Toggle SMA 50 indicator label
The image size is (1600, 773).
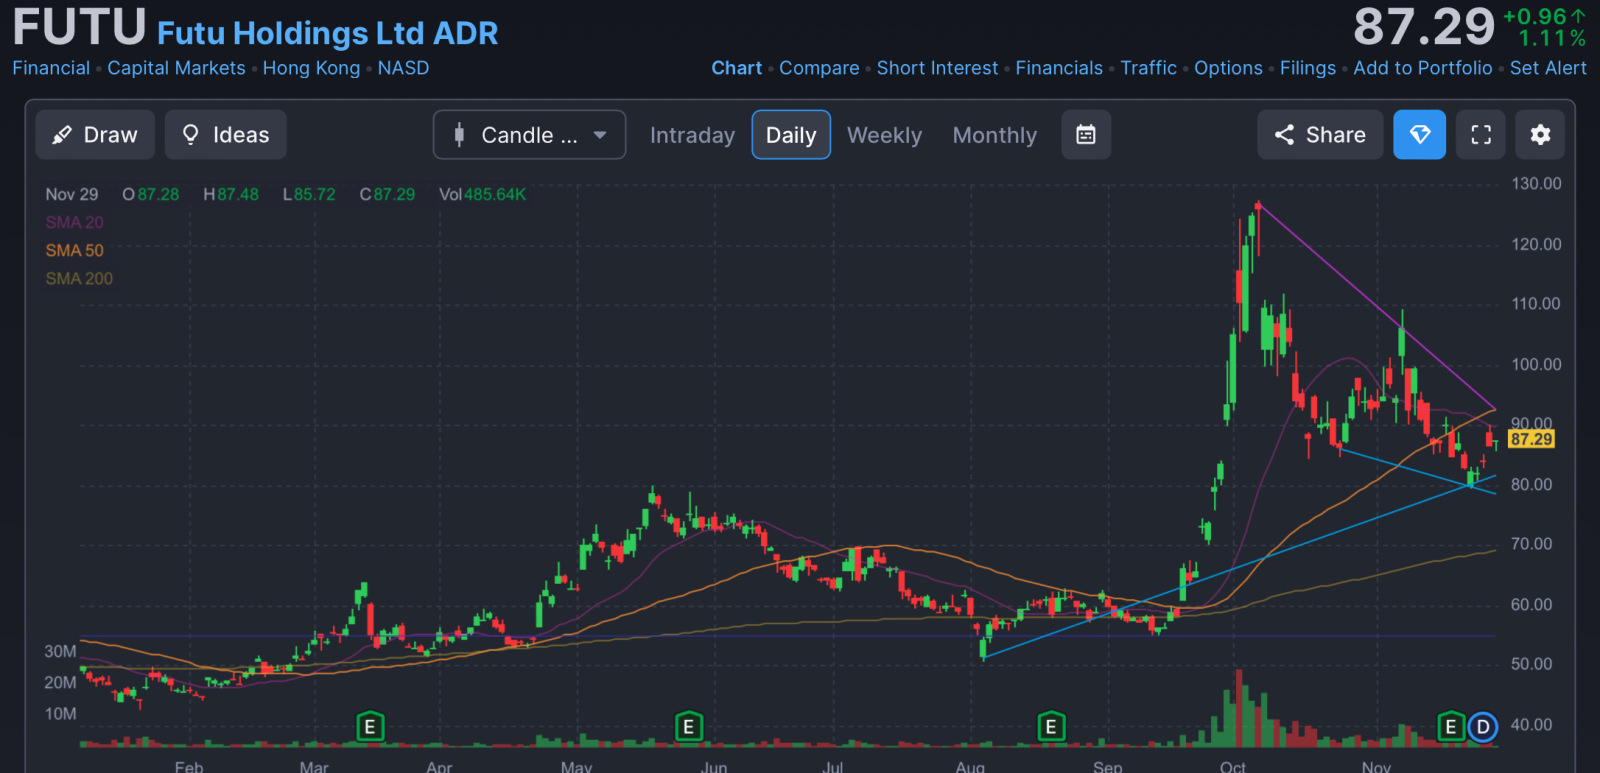(74, 251)
